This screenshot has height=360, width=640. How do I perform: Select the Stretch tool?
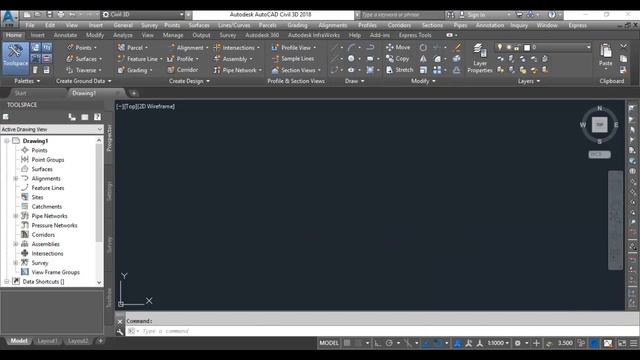pos(400,70)
